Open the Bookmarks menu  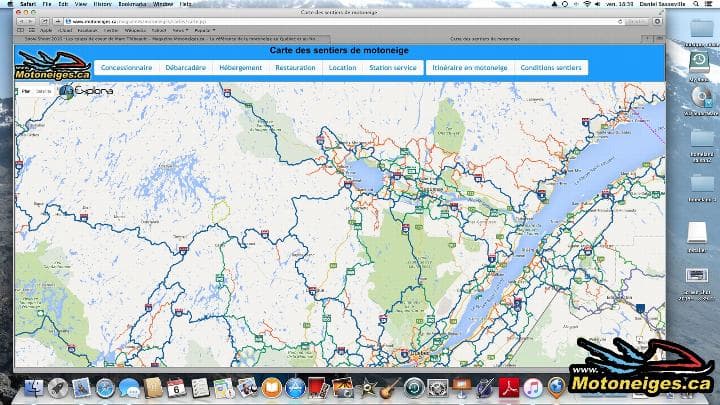[x=132, y=4]
